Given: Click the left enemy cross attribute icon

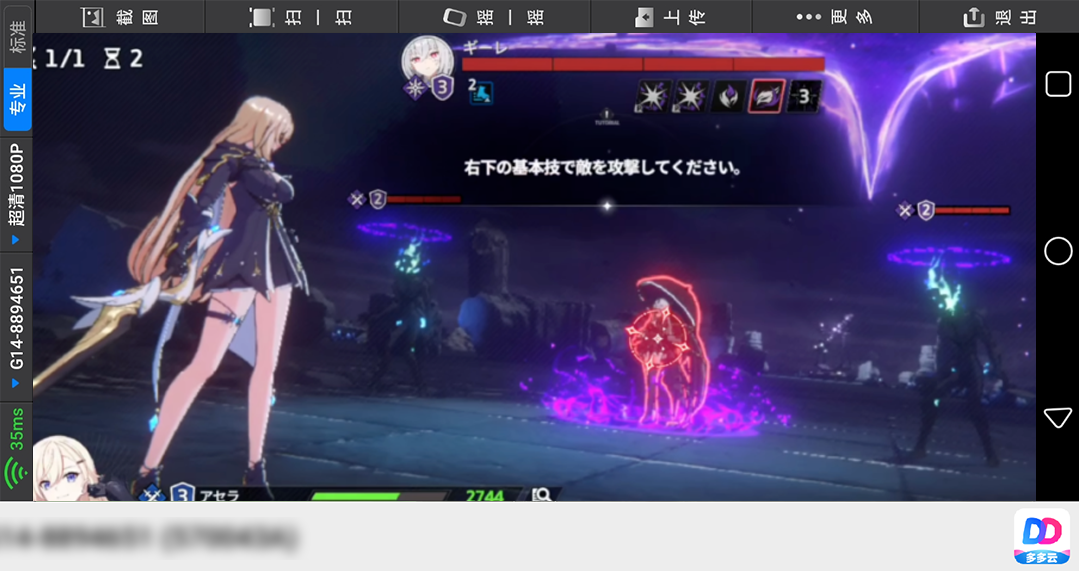Looking at the screenshot, I should 356,200.
